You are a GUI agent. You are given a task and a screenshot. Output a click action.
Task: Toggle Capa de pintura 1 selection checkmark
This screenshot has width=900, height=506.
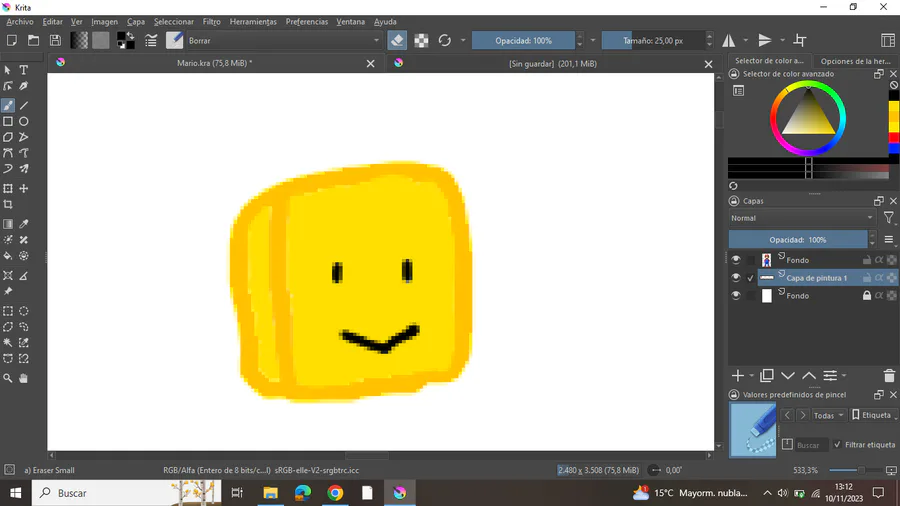pyautogui.click(x=750, y=278)
